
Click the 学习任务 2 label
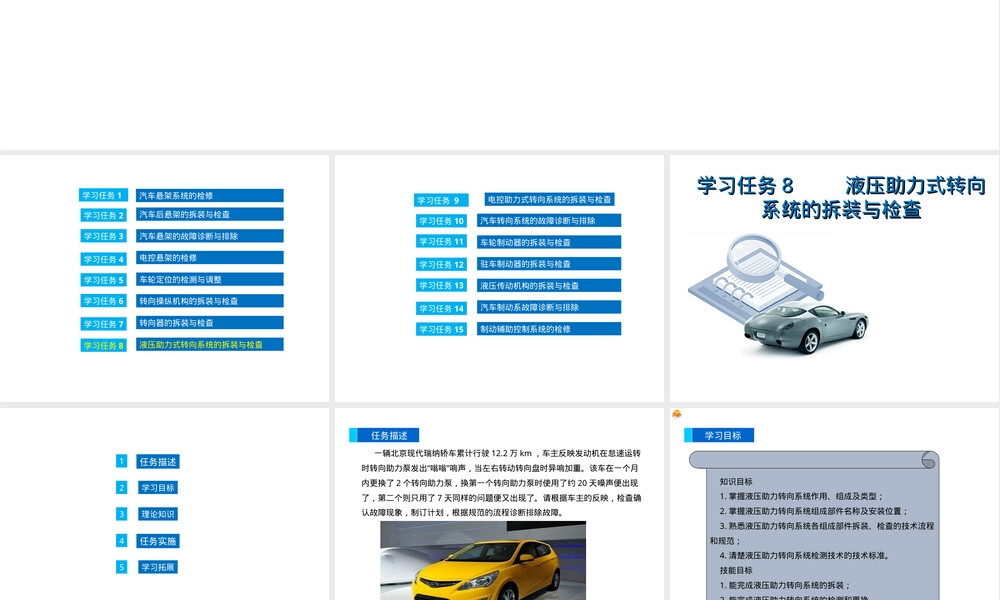(103, 215)
